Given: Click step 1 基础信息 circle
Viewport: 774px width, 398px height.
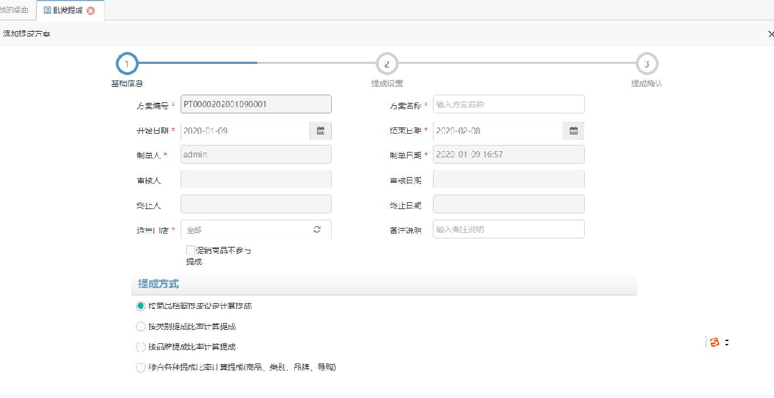Looking at the screenshot, I should 127,64.
